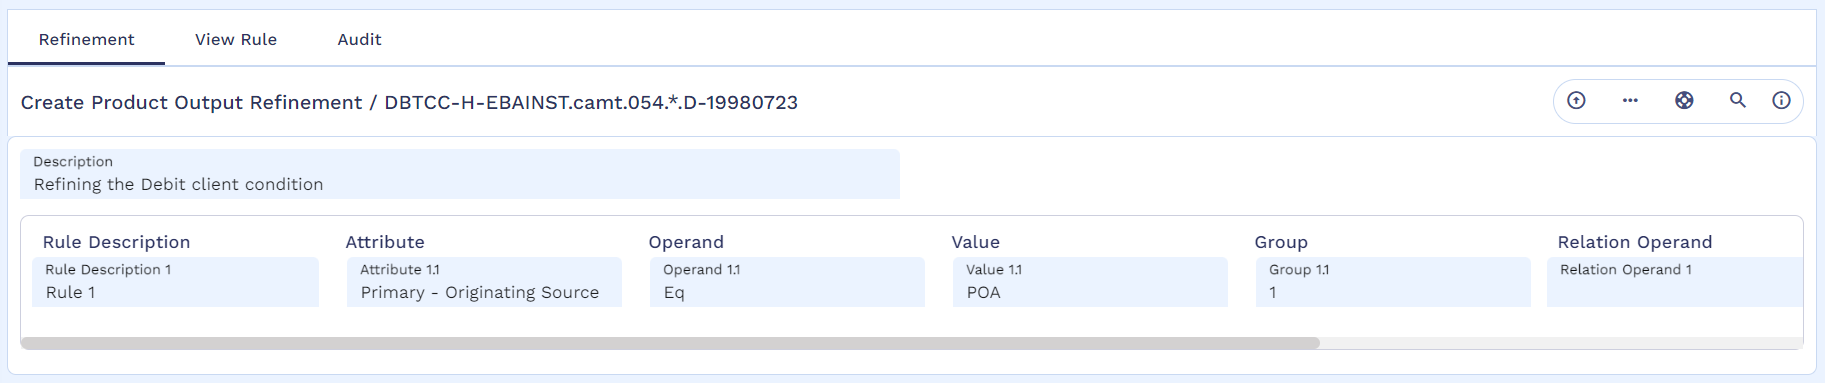Switch to the View Rule tab
Viewport: 1825px width, 383px height.
236,39
